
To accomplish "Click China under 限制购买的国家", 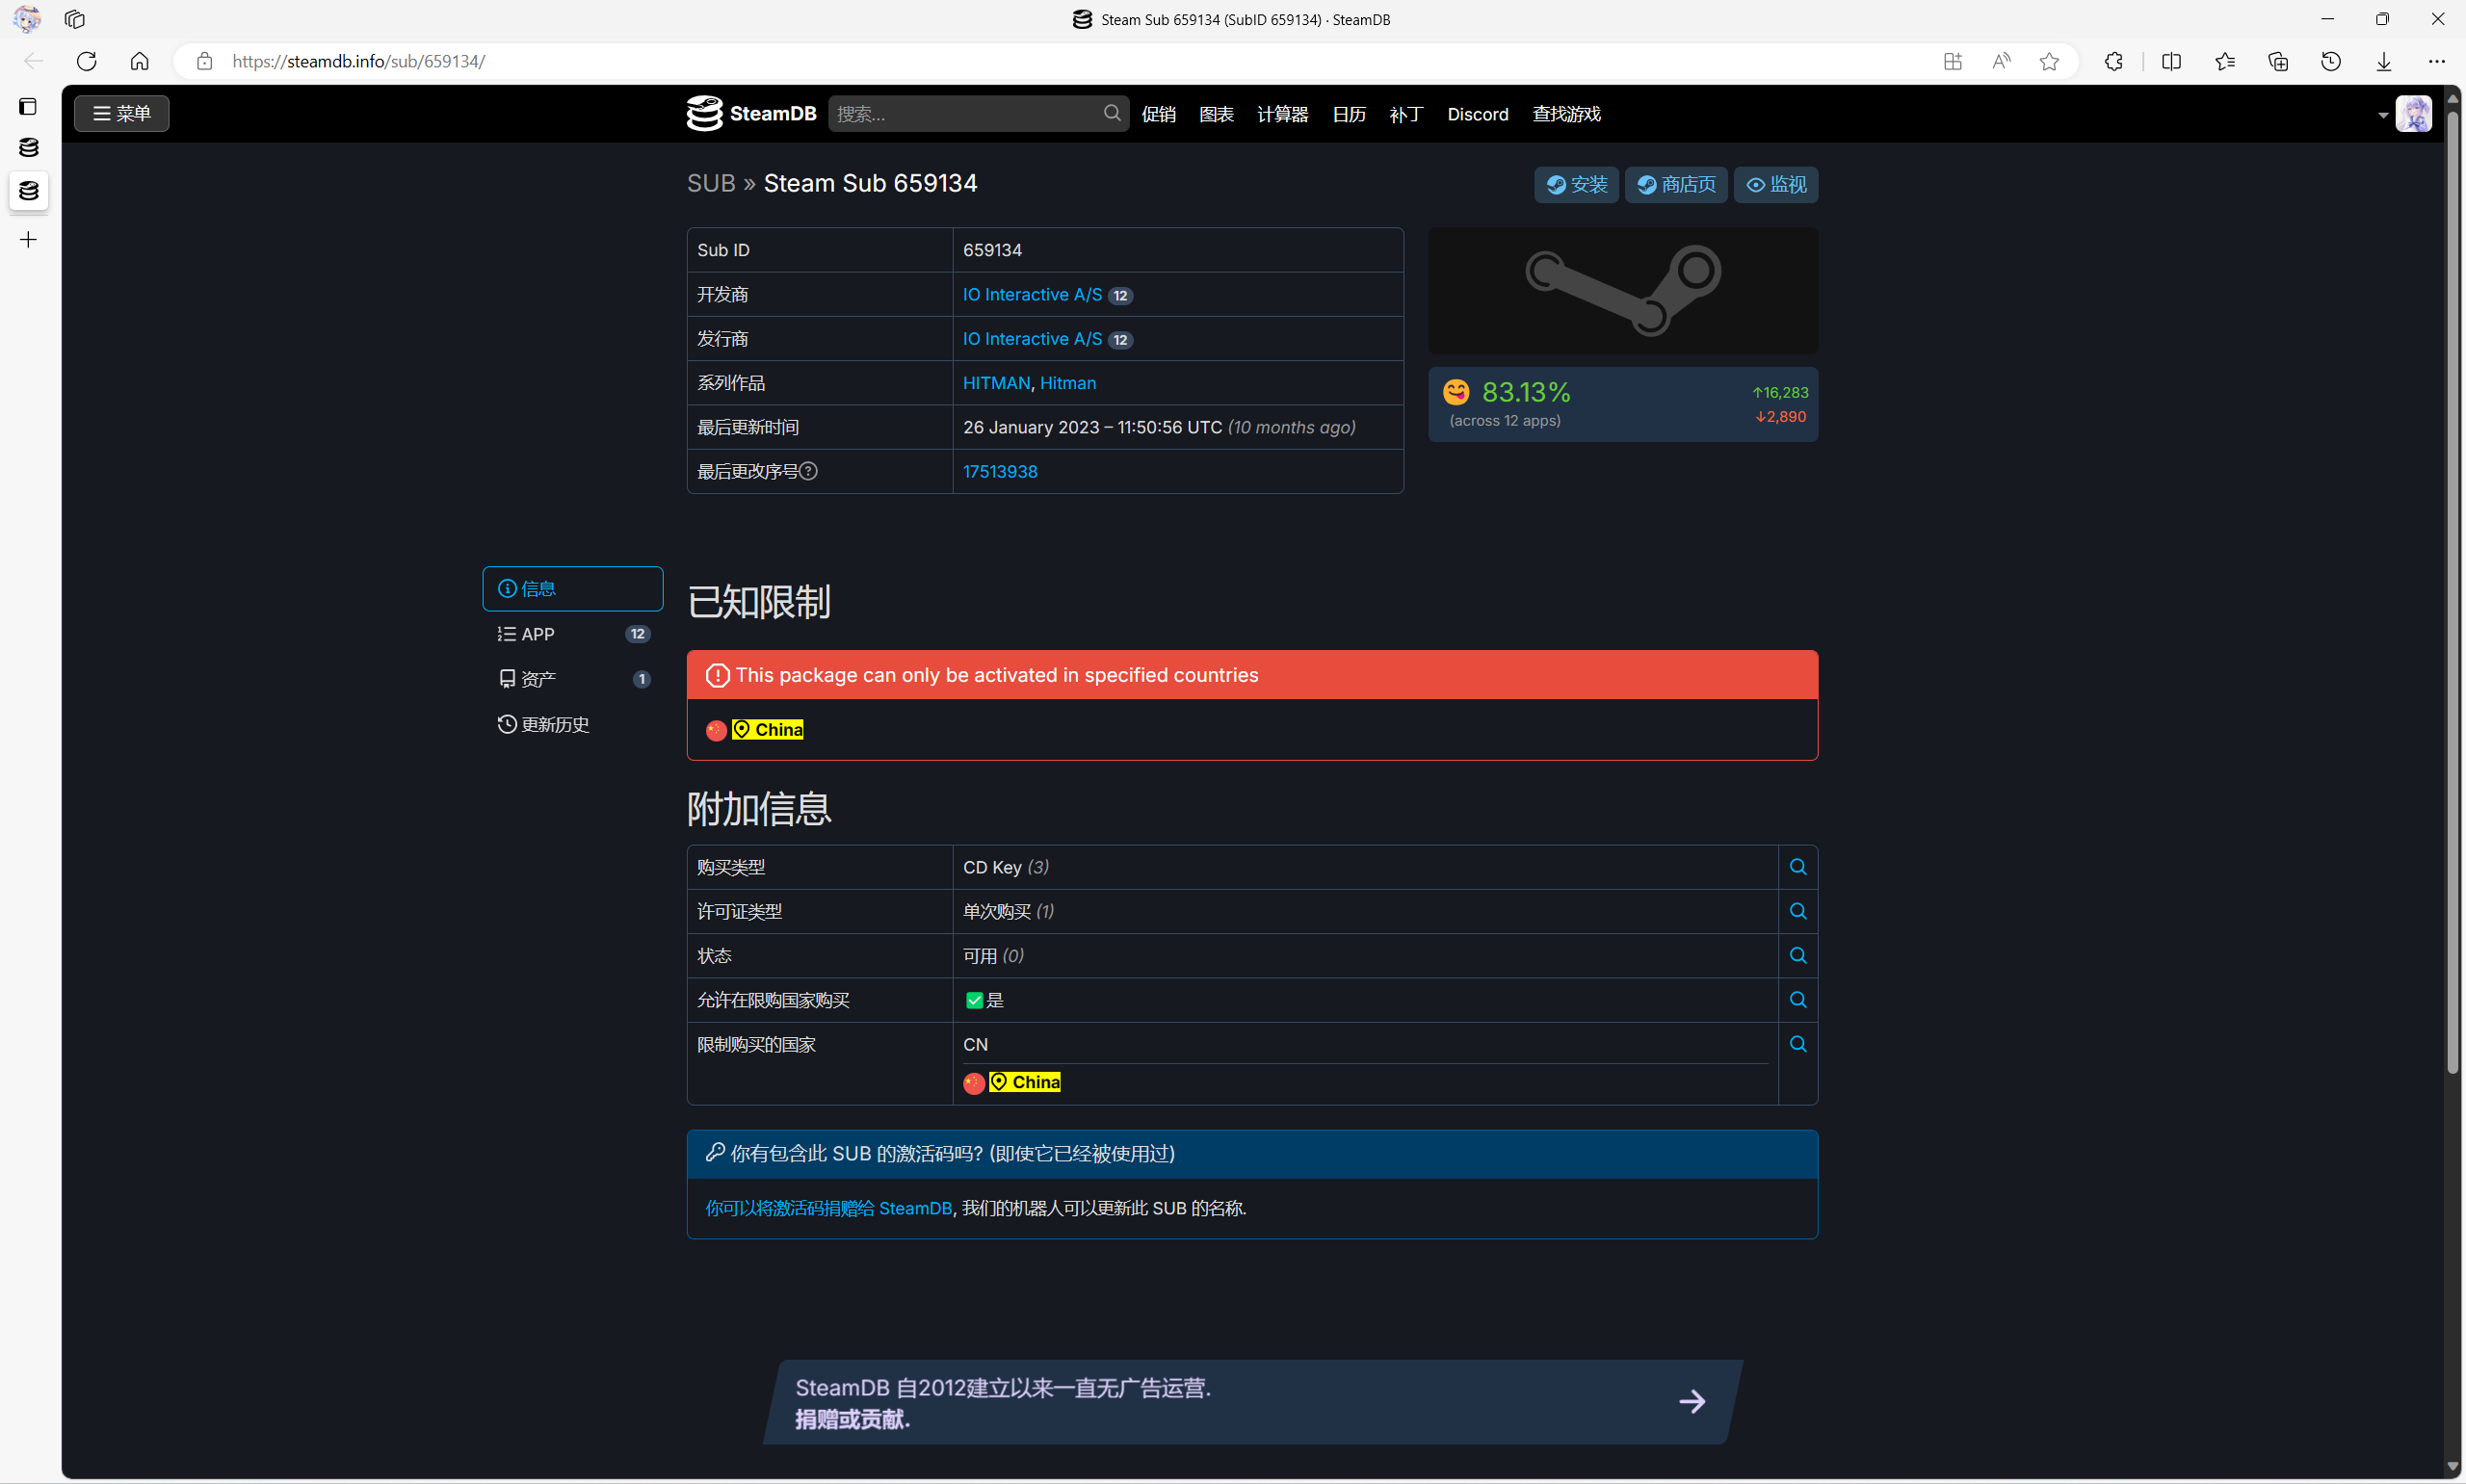I will [x=1024, y=1082].
